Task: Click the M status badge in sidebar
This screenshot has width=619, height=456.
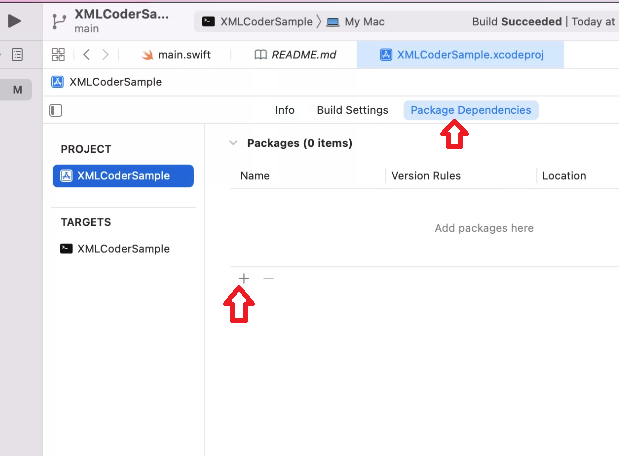Action: point(16,90)
